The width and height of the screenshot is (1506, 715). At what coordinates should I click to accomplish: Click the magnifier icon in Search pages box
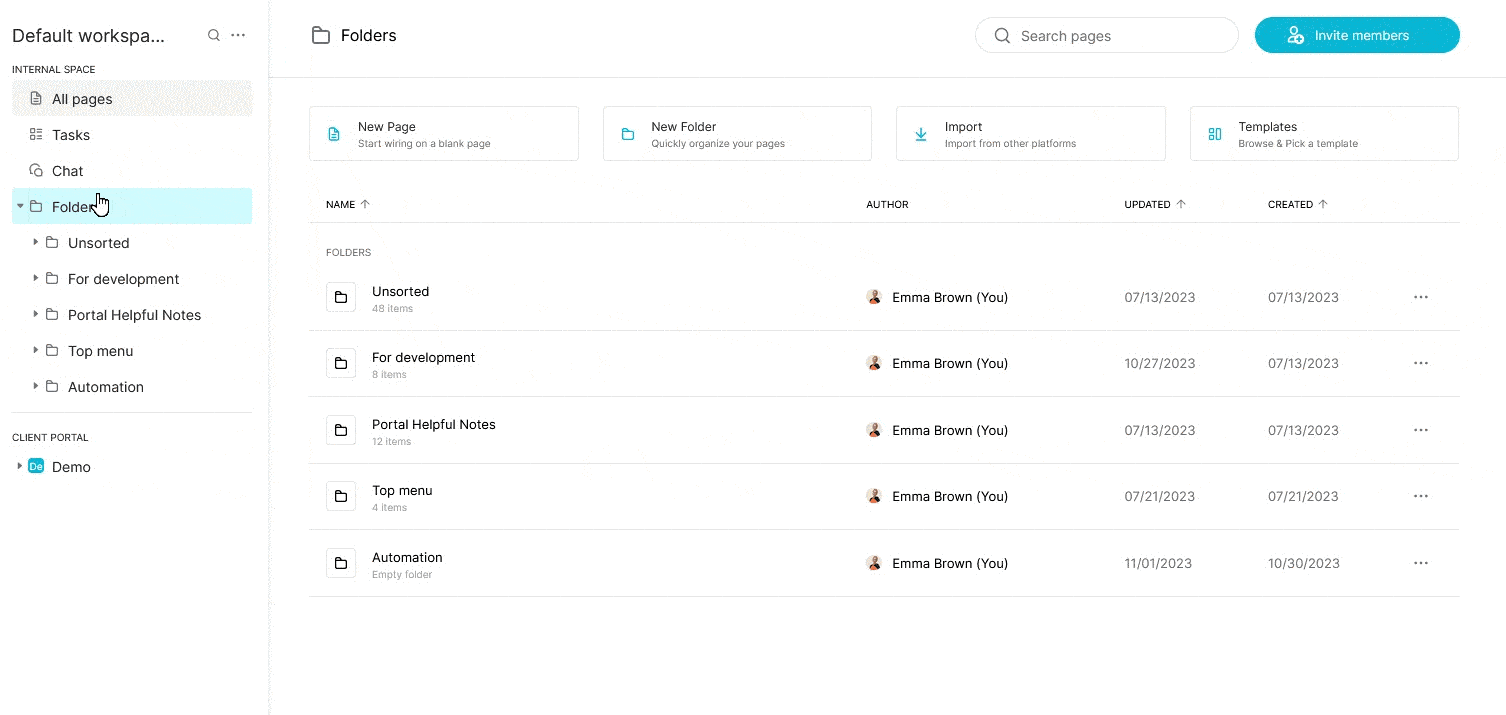pos(1002,36)
